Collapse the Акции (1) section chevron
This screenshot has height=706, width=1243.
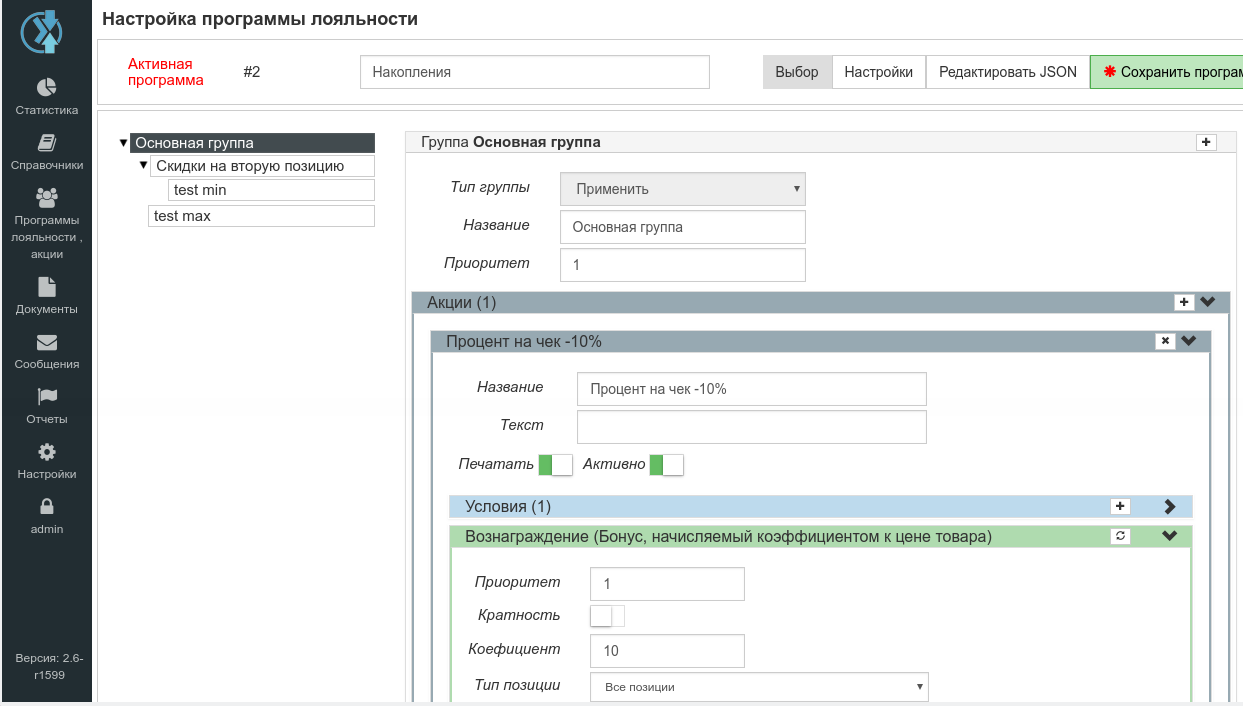coord(1208,302)
